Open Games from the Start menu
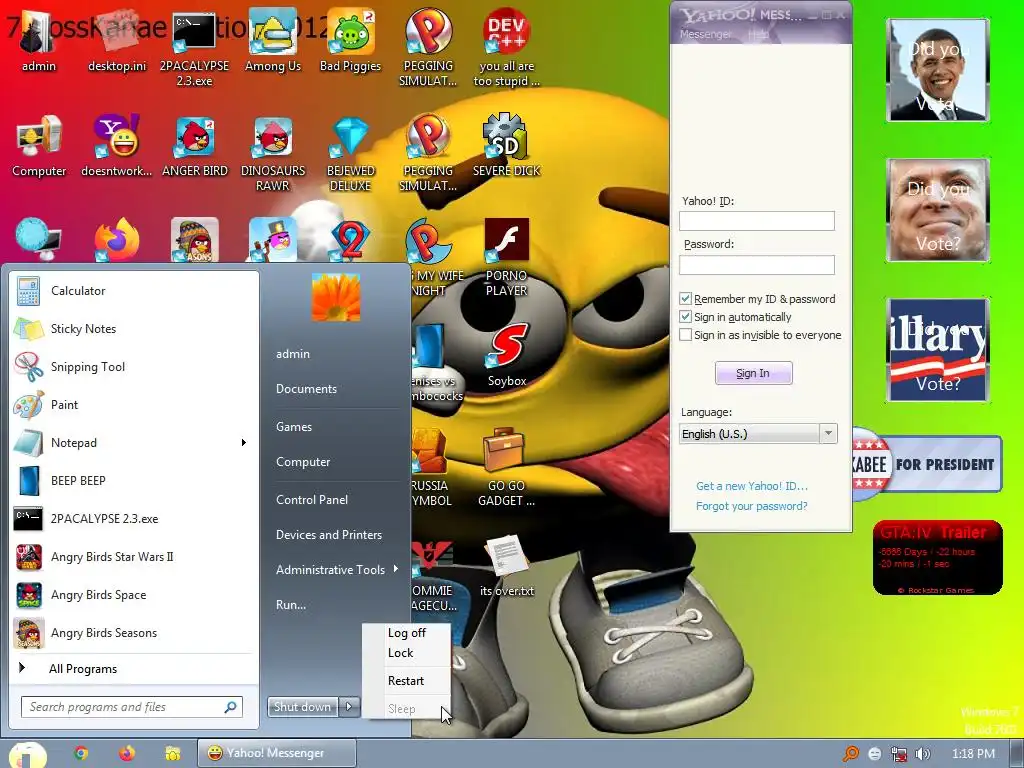This screenshot has height=768, width=1024. [x=294, y=426]
